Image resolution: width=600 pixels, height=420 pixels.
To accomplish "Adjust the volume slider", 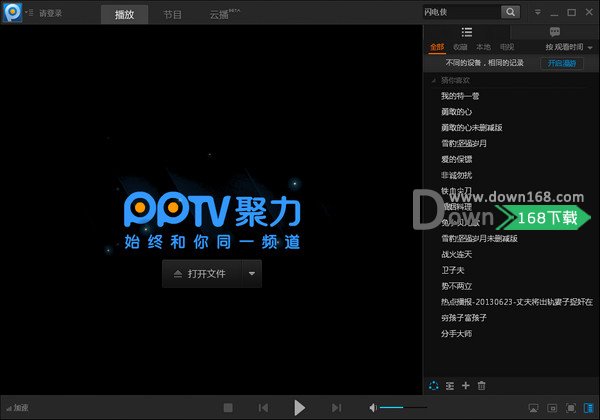I will tap(403, 408).
